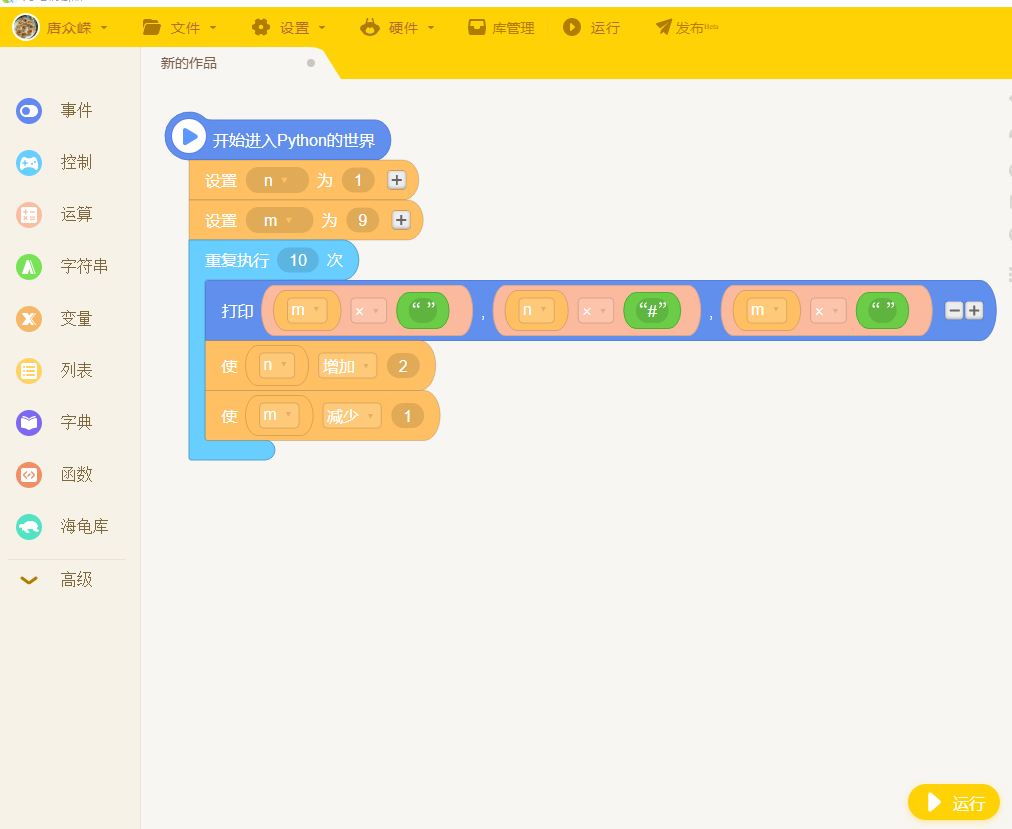Image resolution: width=1012 pixels, height=829 pixels.
Task: Expand the 高级 advanced section
Action: pos(56,580)
